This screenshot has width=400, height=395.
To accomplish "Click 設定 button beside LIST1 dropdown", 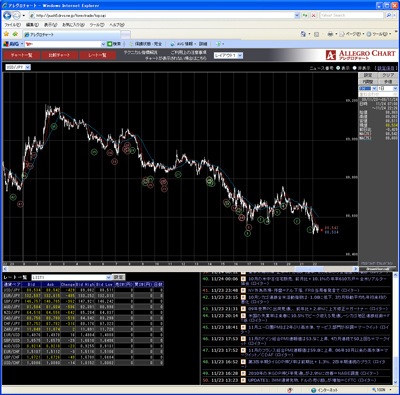I will click(118, 277).
